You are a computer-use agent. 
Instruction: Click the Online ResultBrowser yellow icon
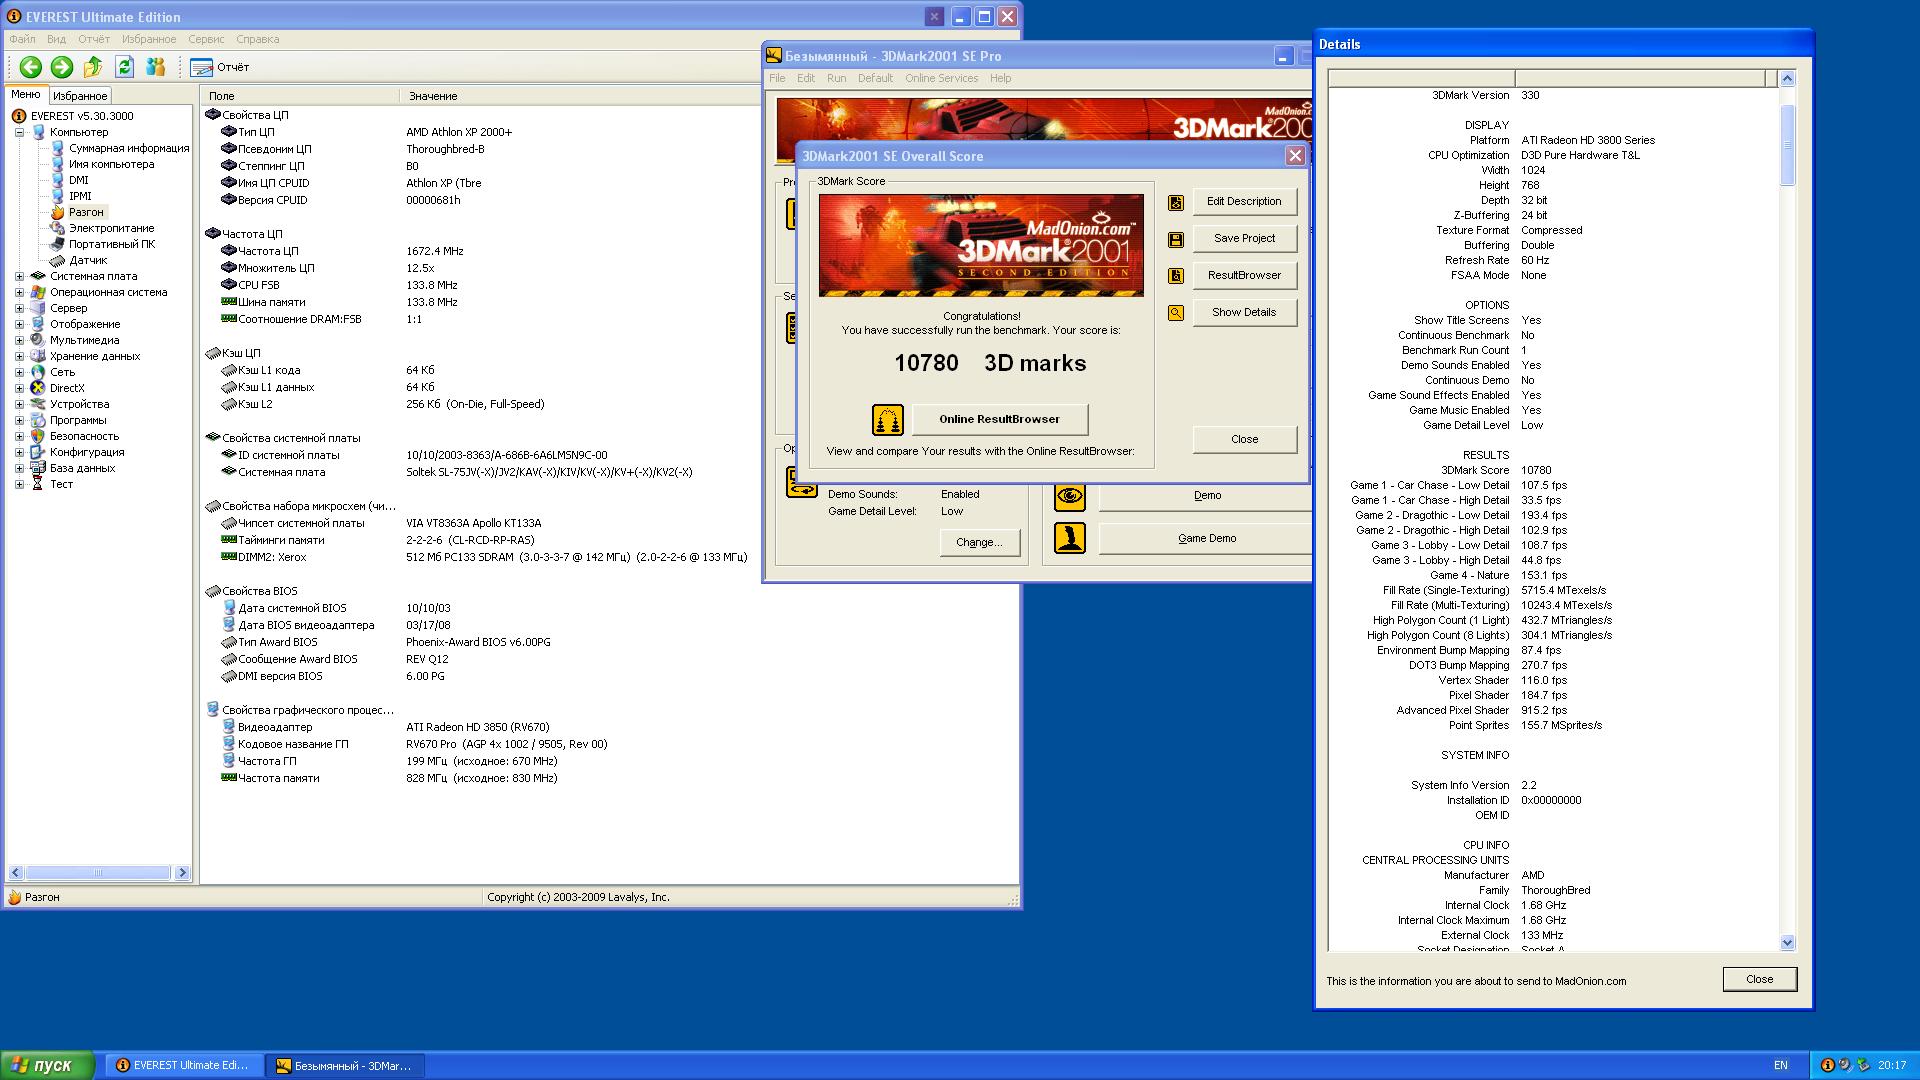pos(887,420)
